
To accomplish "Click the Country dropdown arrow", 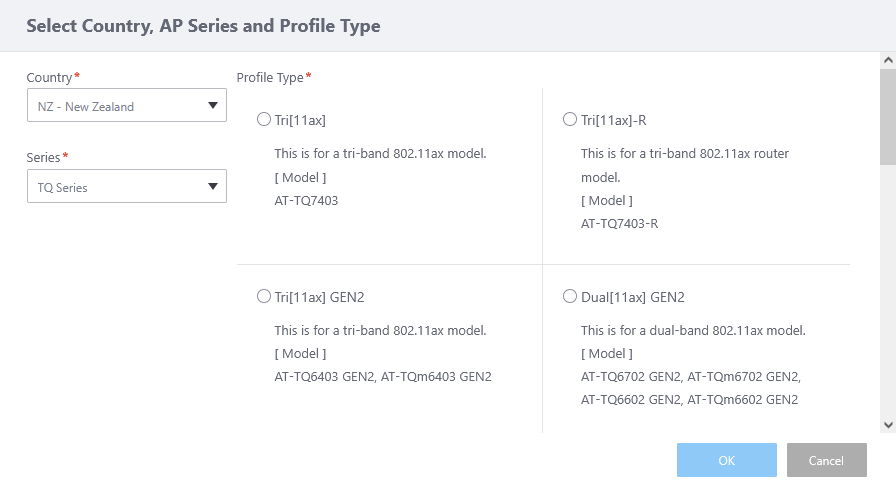I will point(212,106).
